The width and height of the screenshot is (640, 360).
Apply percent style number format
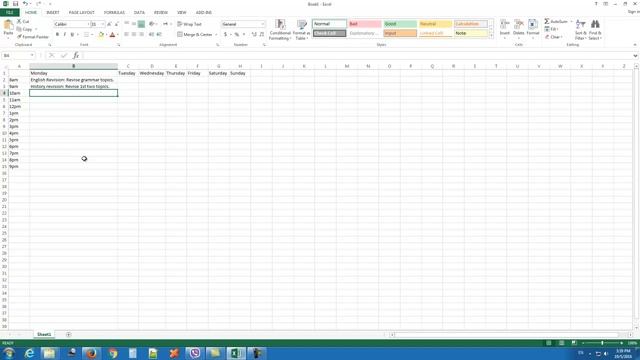point(237,35)
